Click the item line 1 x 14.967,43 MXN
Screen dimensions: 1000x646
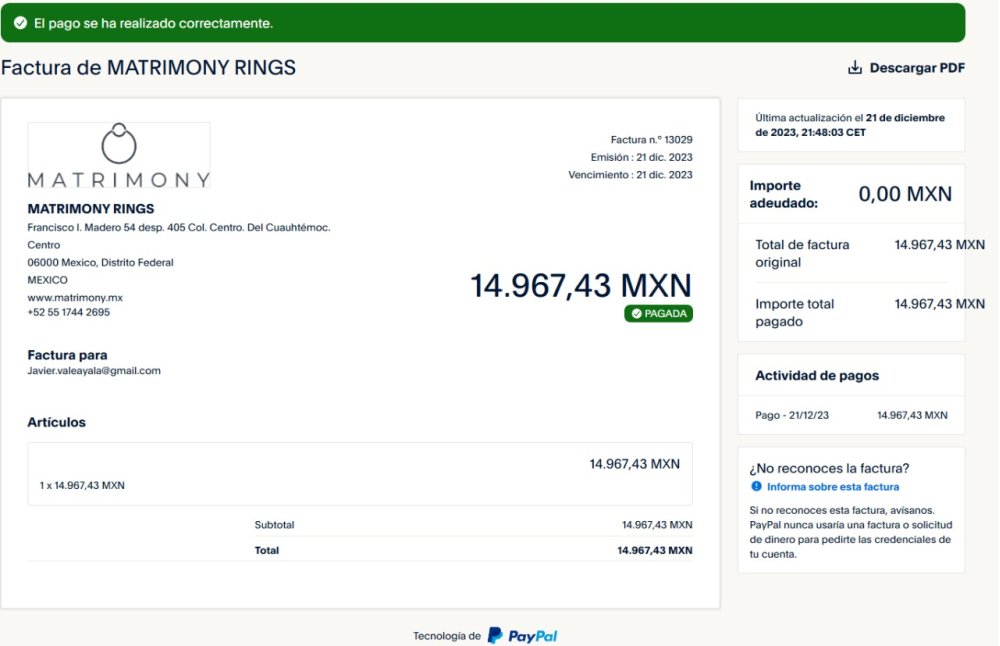click(x=82, y=485)
